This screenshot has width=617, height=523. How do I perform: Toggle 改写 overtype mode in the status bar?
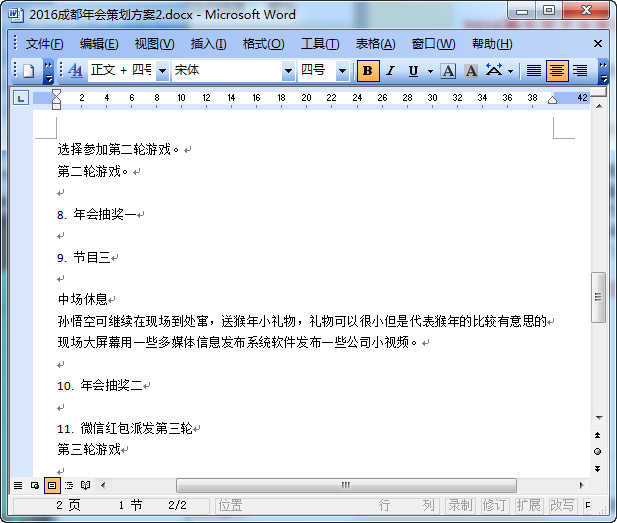point(562,505)
